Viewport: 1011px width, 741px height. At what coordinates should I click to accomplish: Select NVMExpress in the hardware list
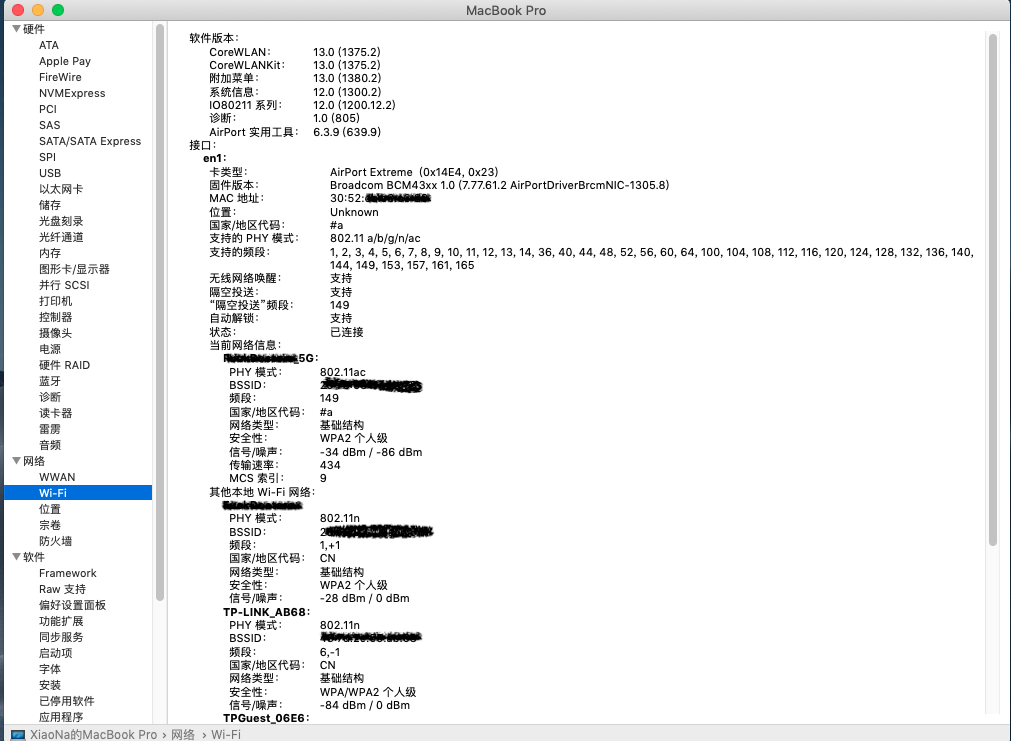click(72, 93)
